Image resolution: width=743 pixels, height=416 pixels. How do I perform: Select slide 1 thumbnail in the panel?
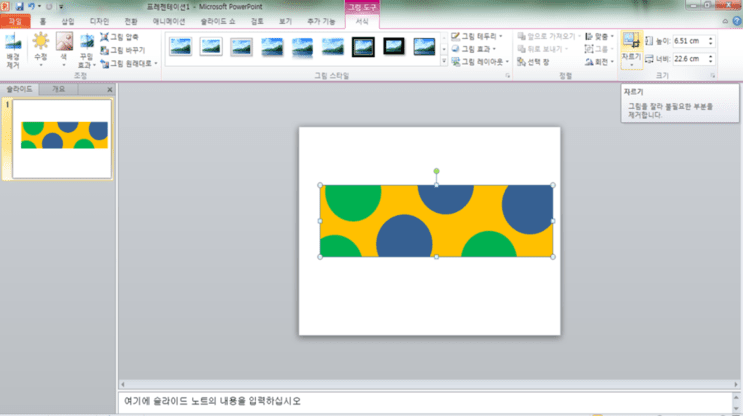coord(62,139)
